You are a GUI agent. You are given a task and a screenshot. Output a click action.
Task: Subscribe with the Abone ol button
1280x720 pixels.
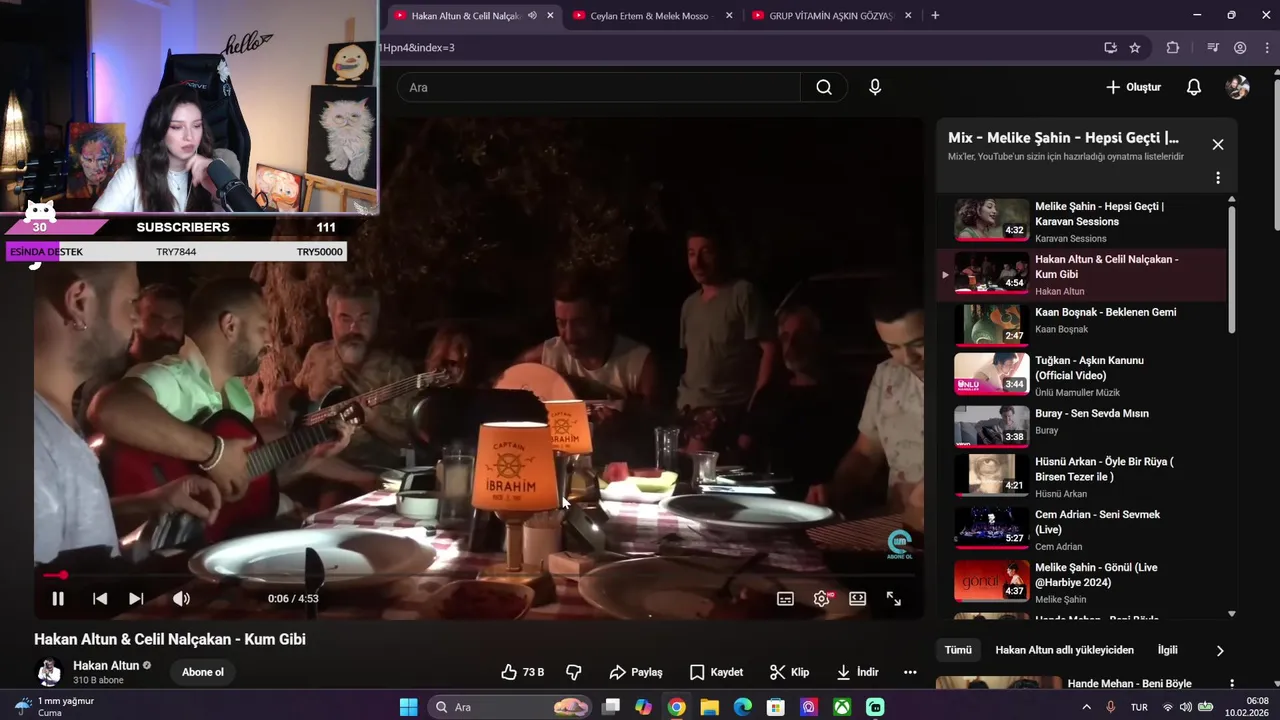203,672
